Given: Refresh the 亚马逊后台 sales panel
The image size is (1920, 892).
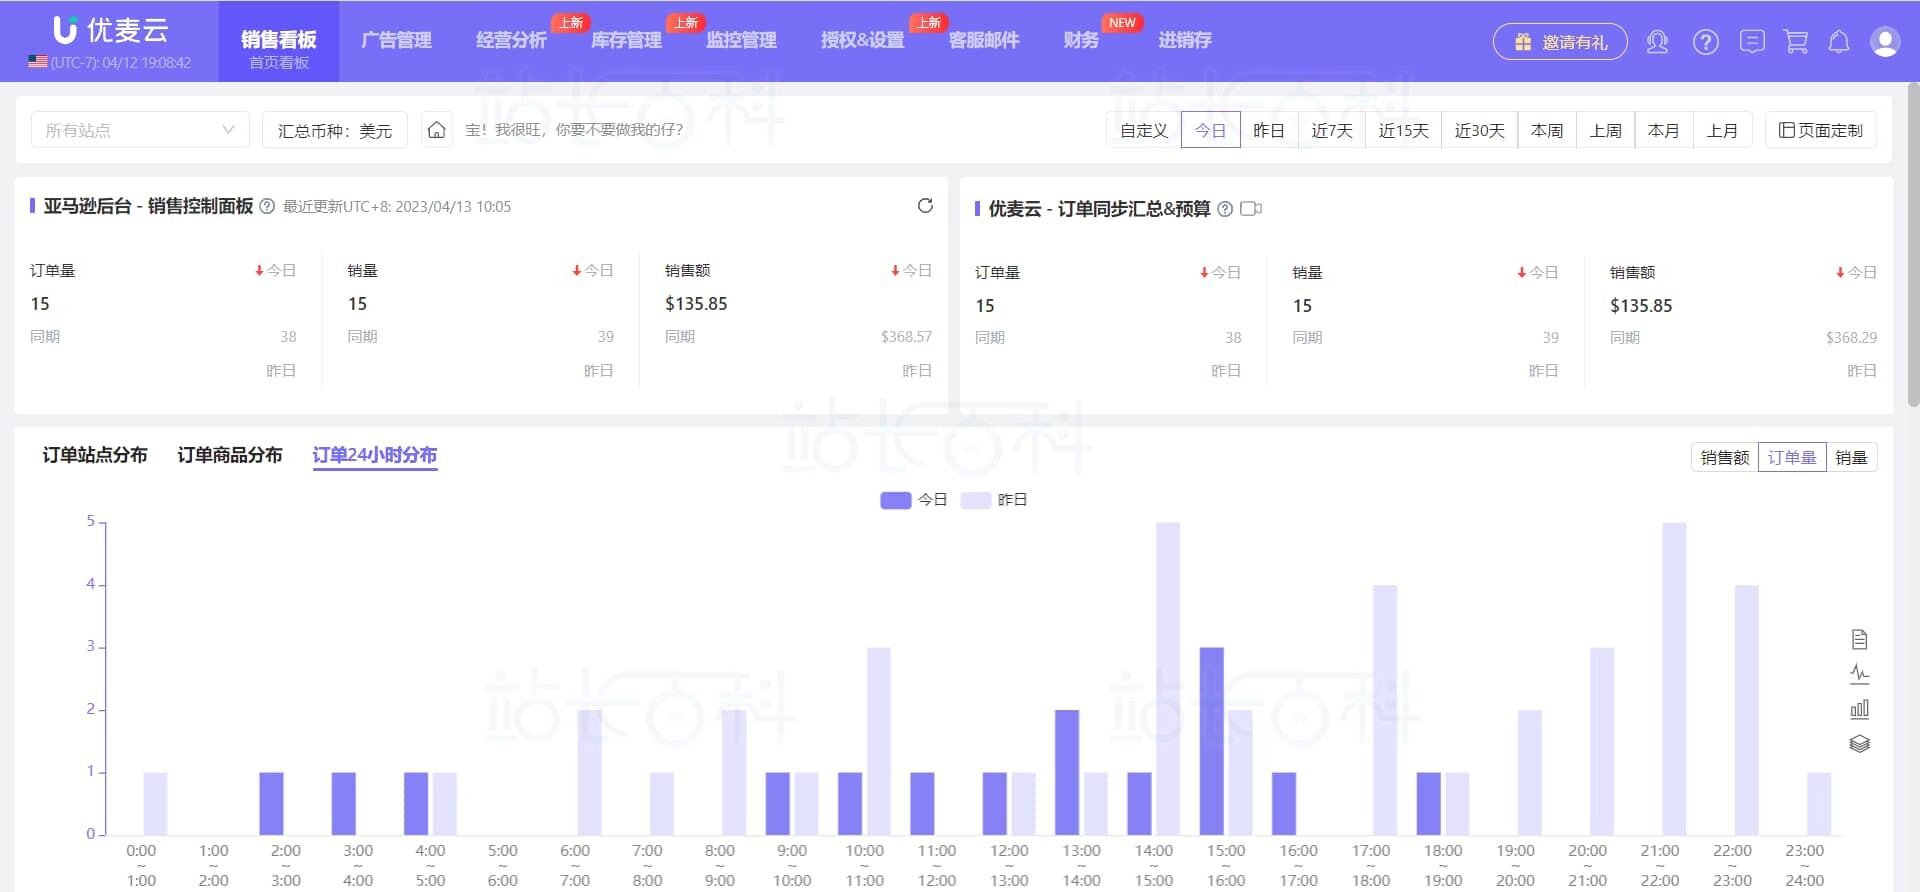Looking at the screenshot, I should point(925,205).
